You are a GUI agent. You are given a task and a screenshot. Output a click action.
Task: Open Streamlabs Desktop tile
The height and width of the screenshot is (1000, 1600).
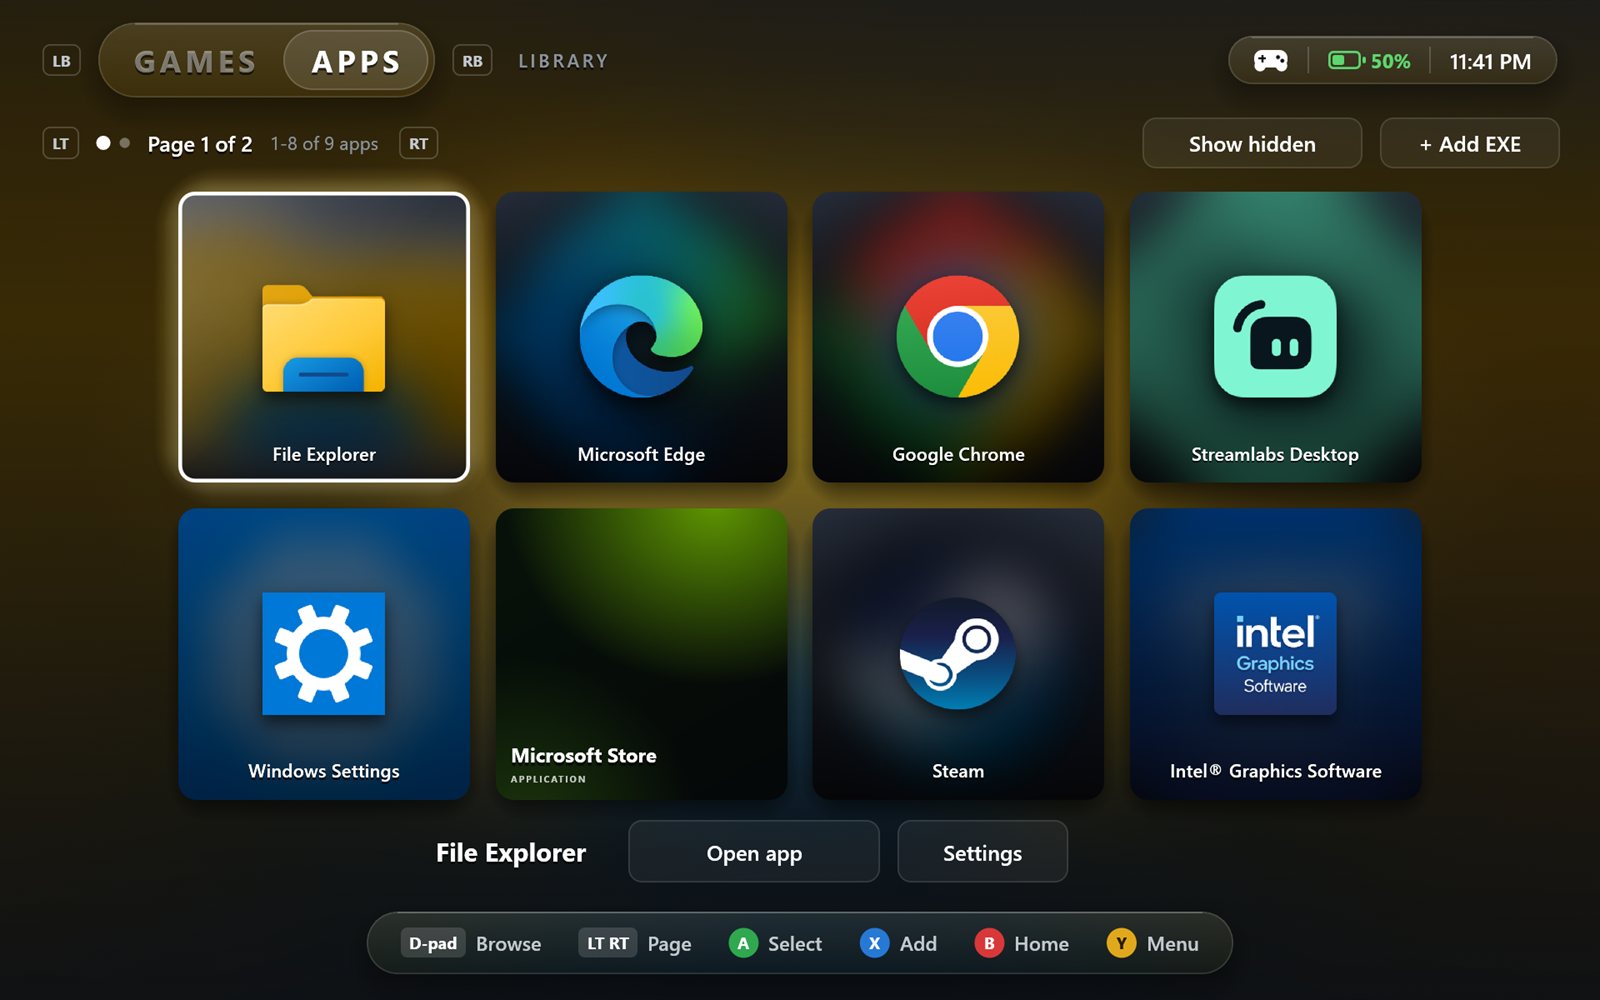(x=1275, y=337)
